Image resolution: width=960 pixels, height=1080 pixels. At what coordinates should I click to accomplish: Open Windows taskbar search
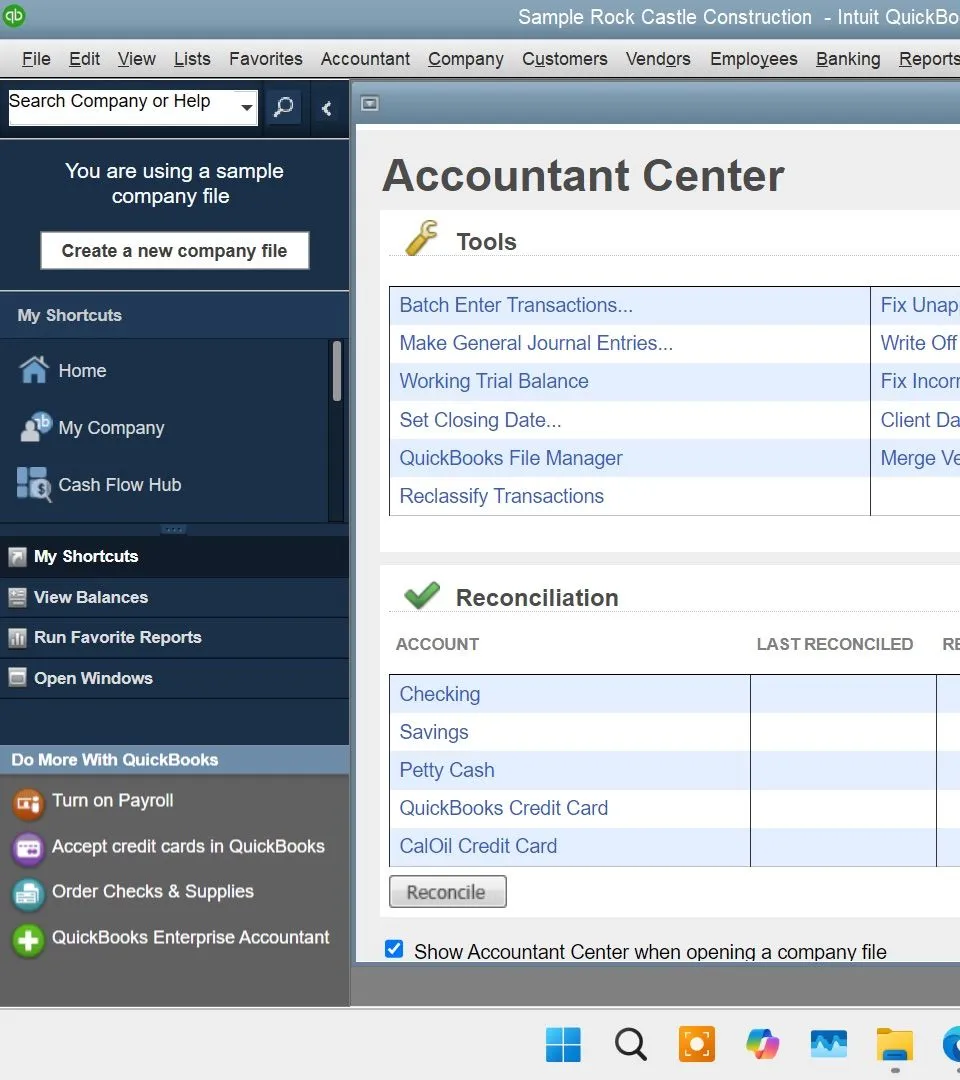tap(630, 1044)
